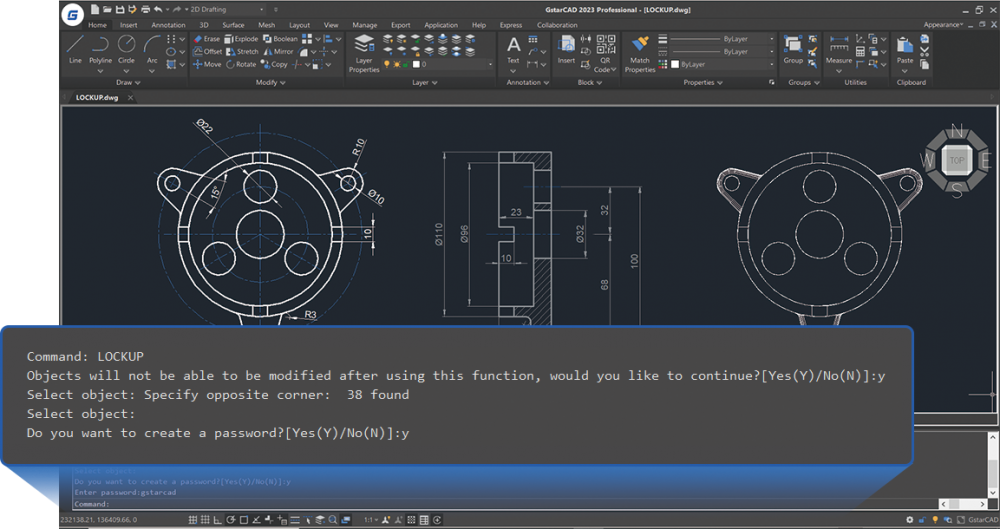
Task: Open annotation scale 1:1 dropdown
Action: tap(371, 520)
